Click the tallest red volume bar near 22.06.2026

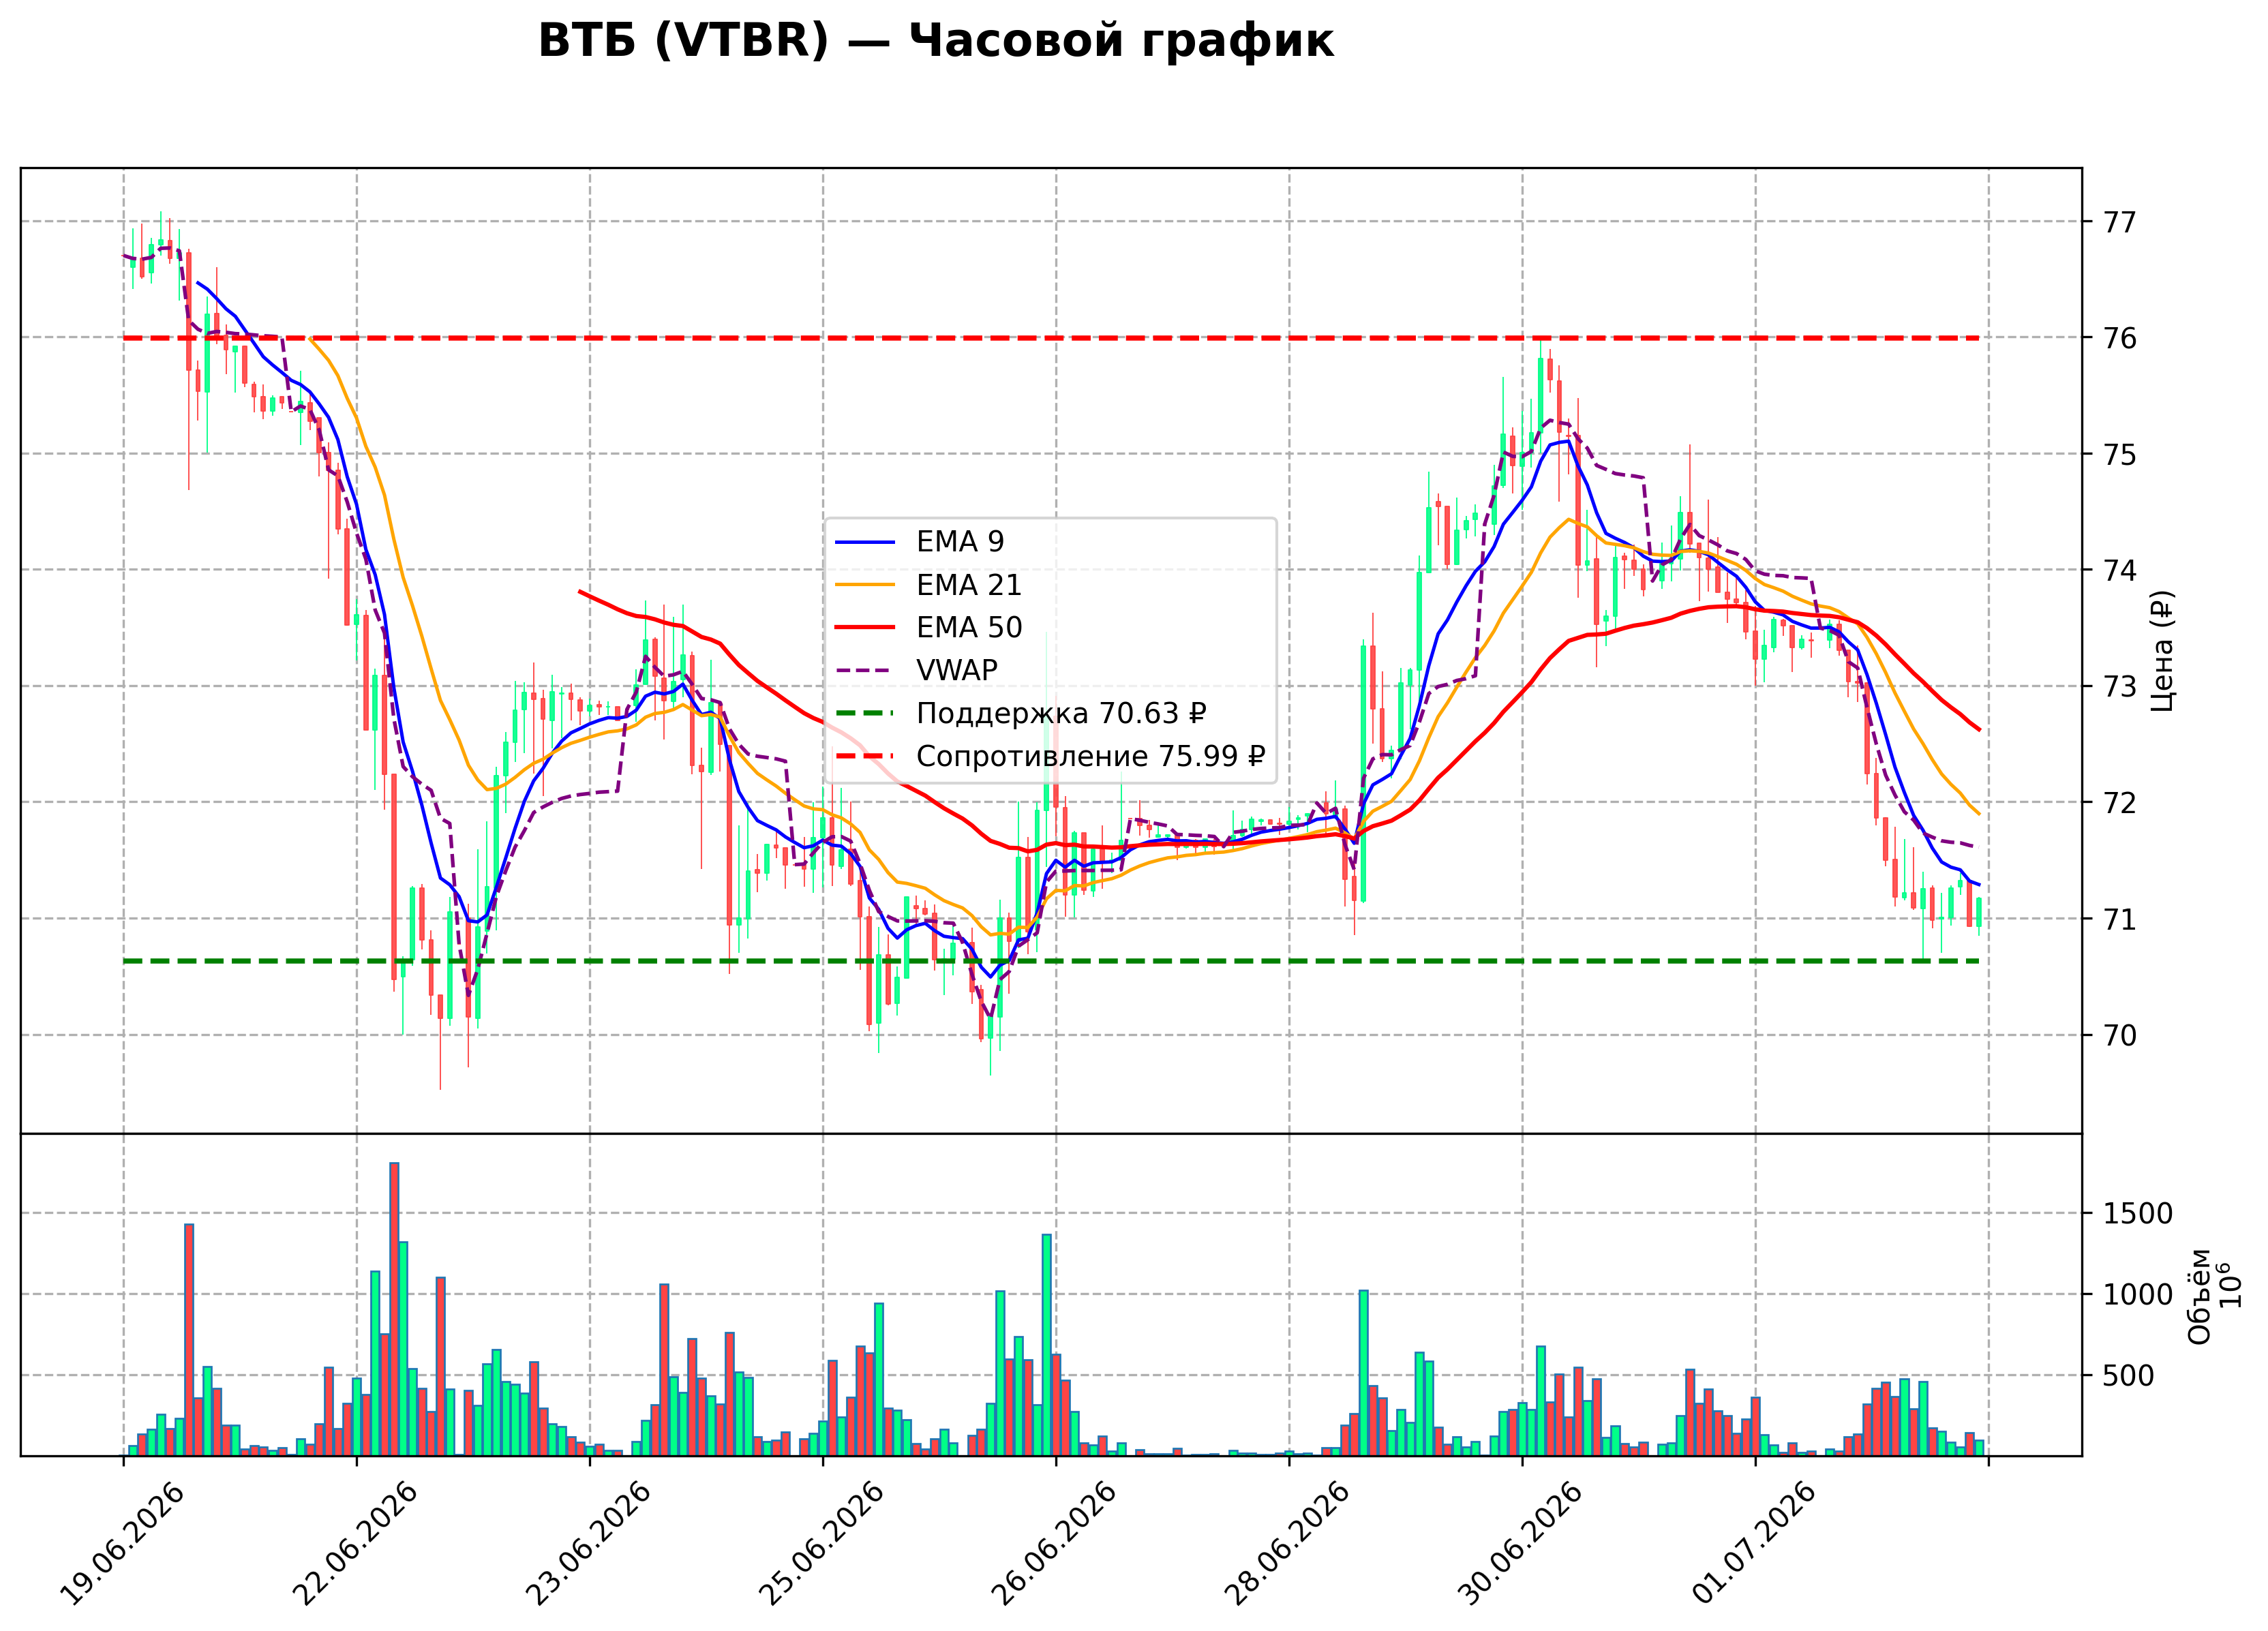pos(394,1309)
